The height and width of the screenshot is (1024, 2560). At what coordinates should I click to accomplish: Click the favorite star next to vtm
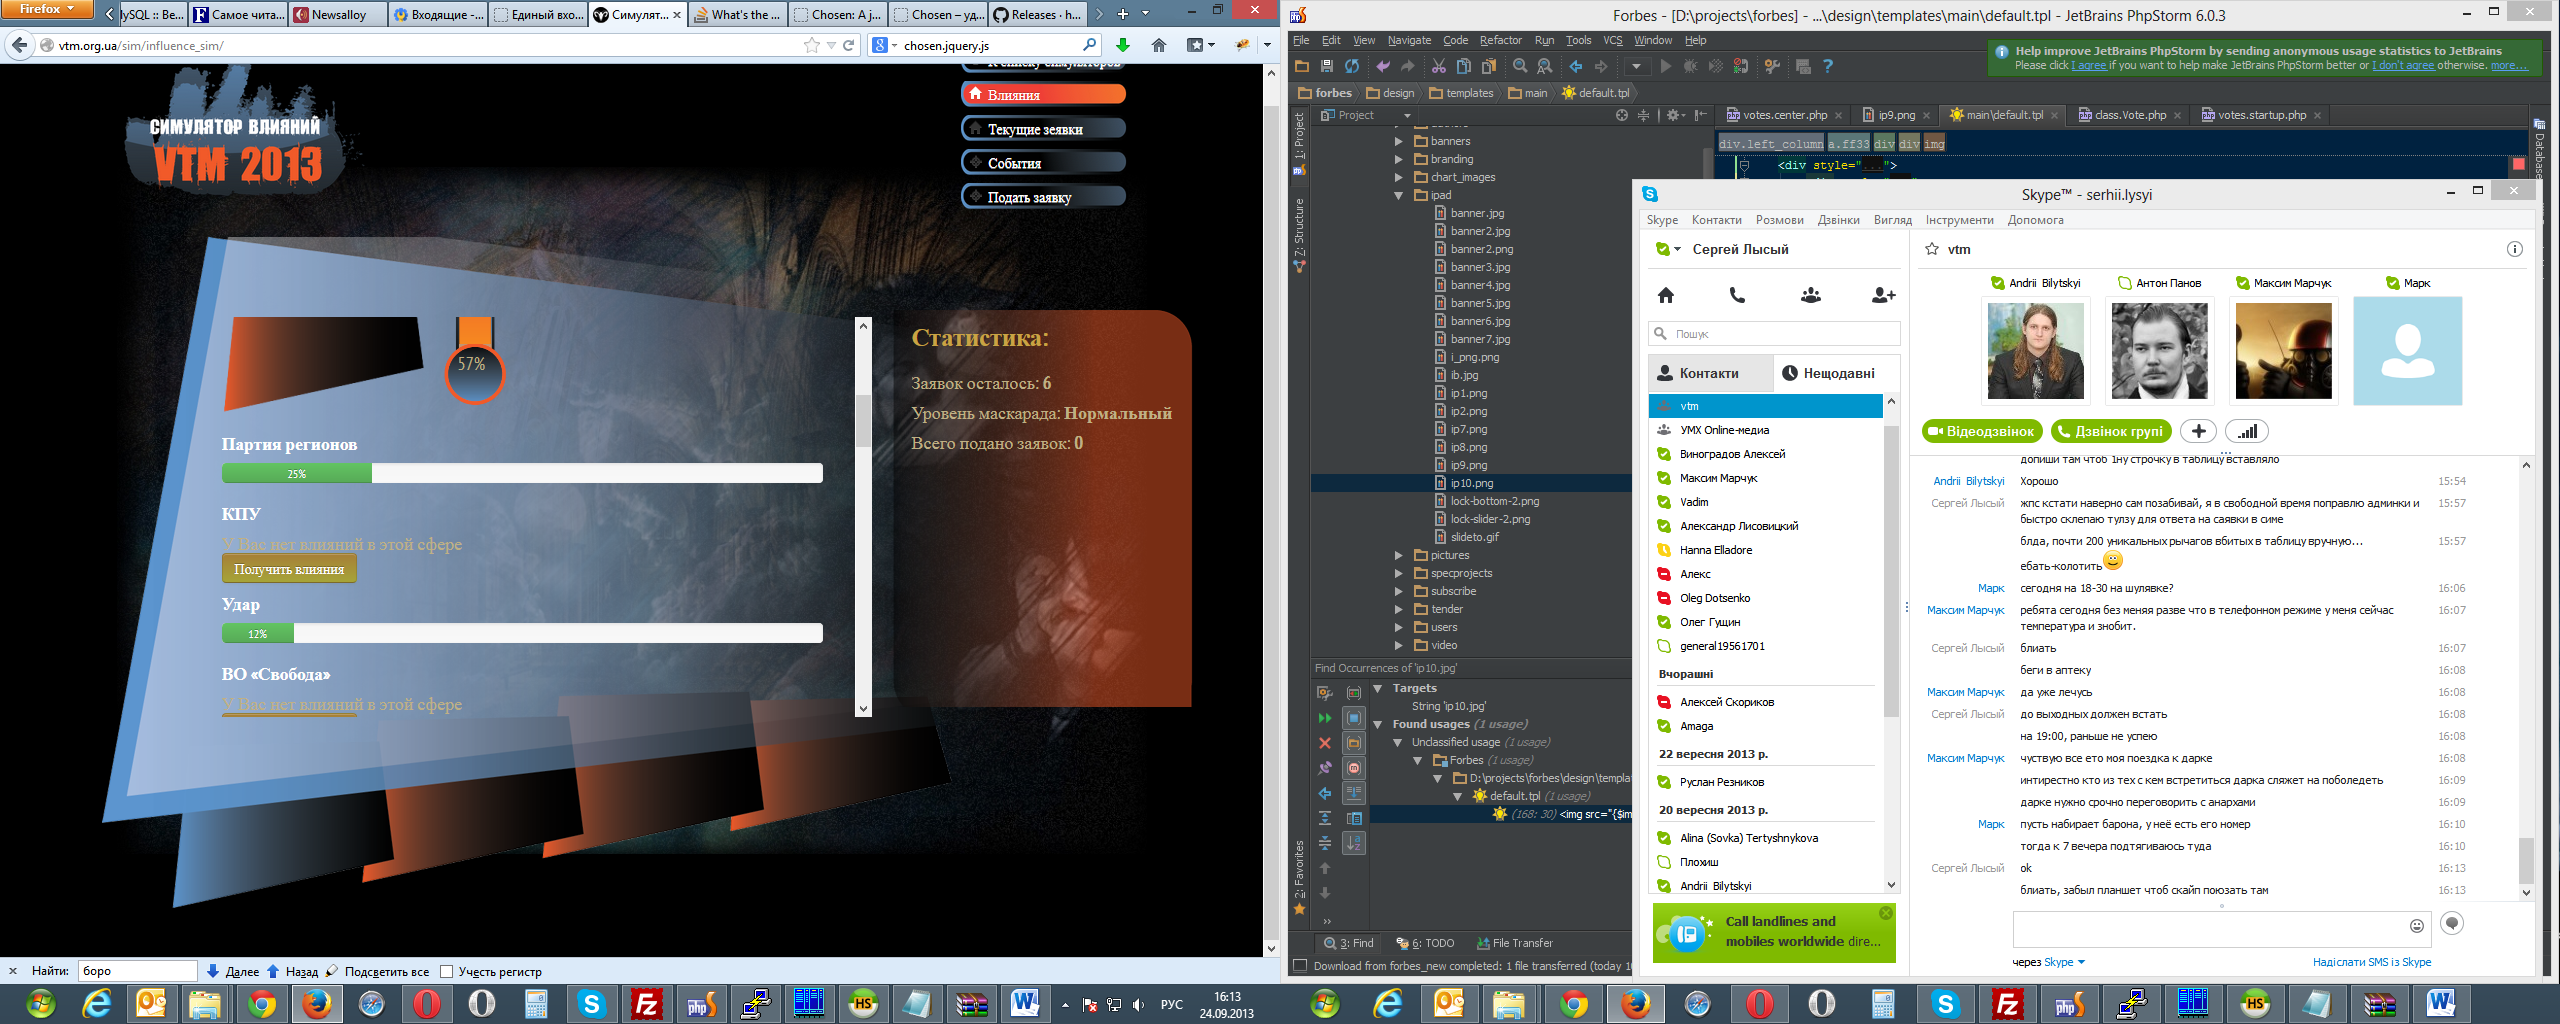point(1932,249)
